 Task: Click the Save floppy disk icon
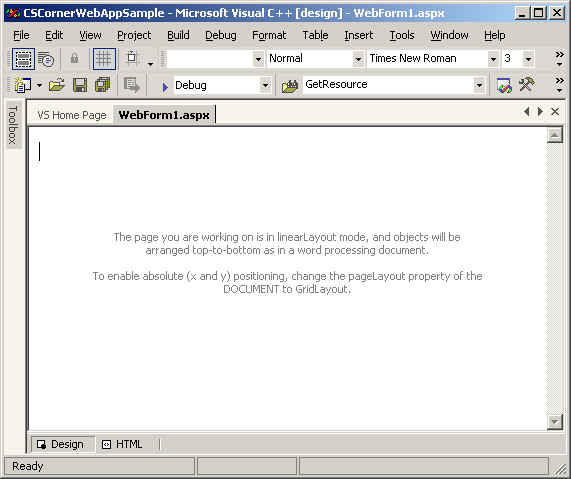[x=80, y=85]
